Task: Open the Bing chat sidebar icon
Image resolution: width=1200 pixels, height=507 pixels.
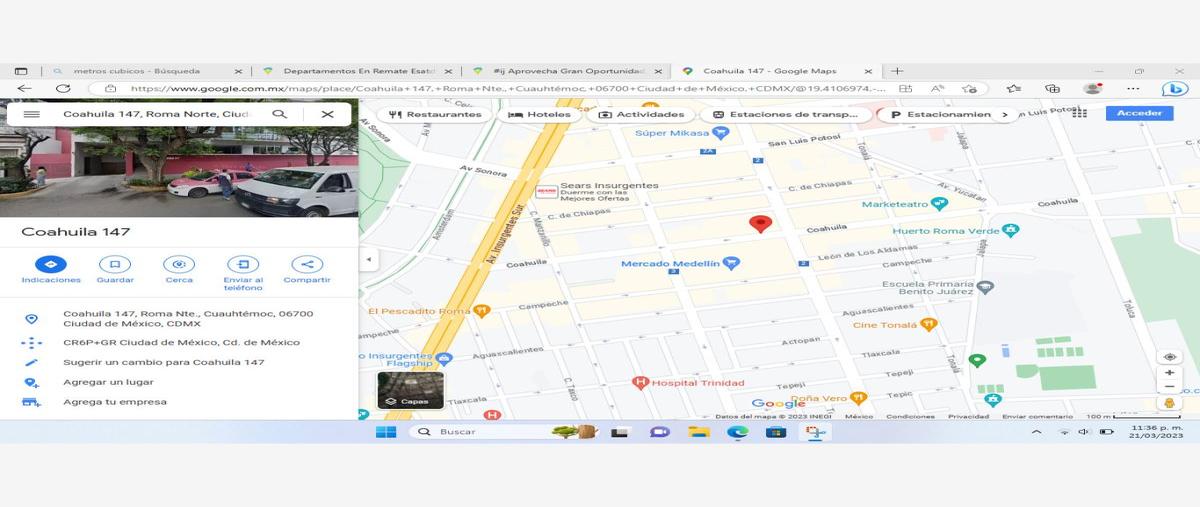Action: tap(1175, 89)
